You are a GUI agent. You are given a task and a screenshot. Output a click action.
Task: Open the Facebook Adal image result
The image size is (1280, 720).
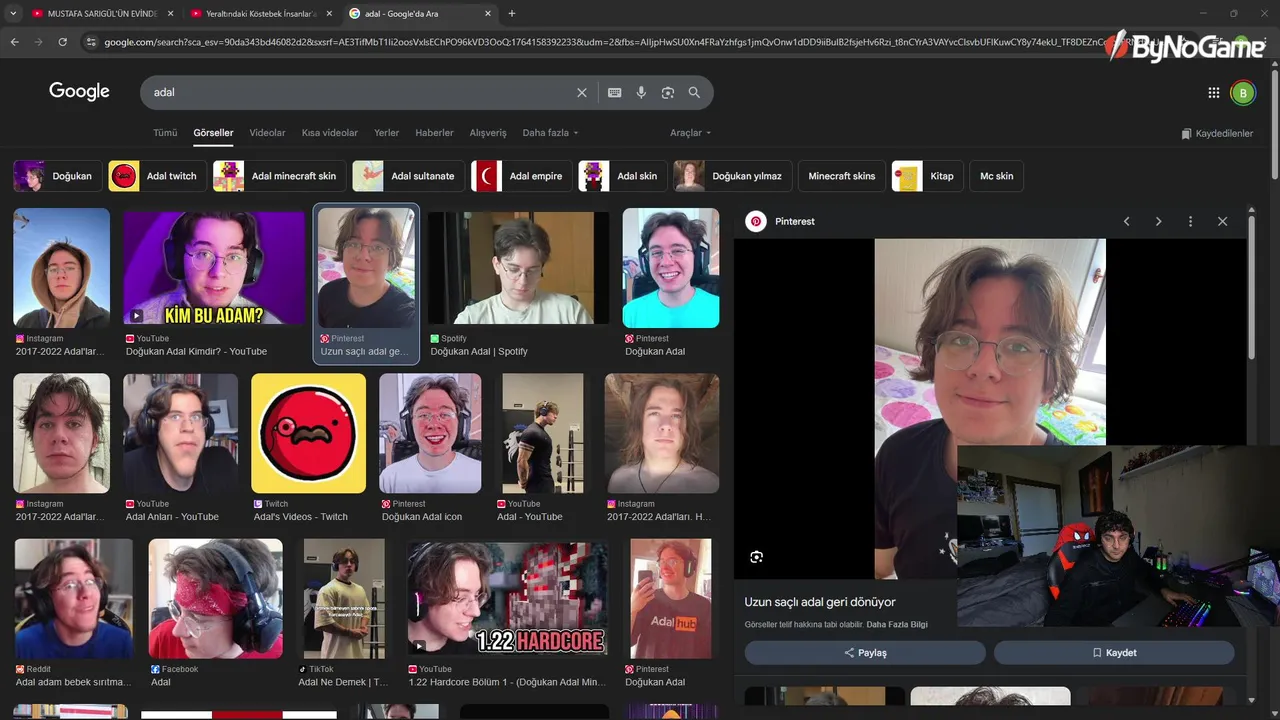[216, 598]
